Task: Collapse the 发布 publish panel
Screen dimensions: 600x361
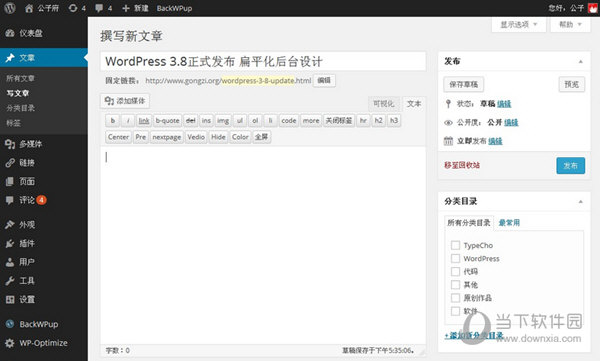Action: [580, 61]
